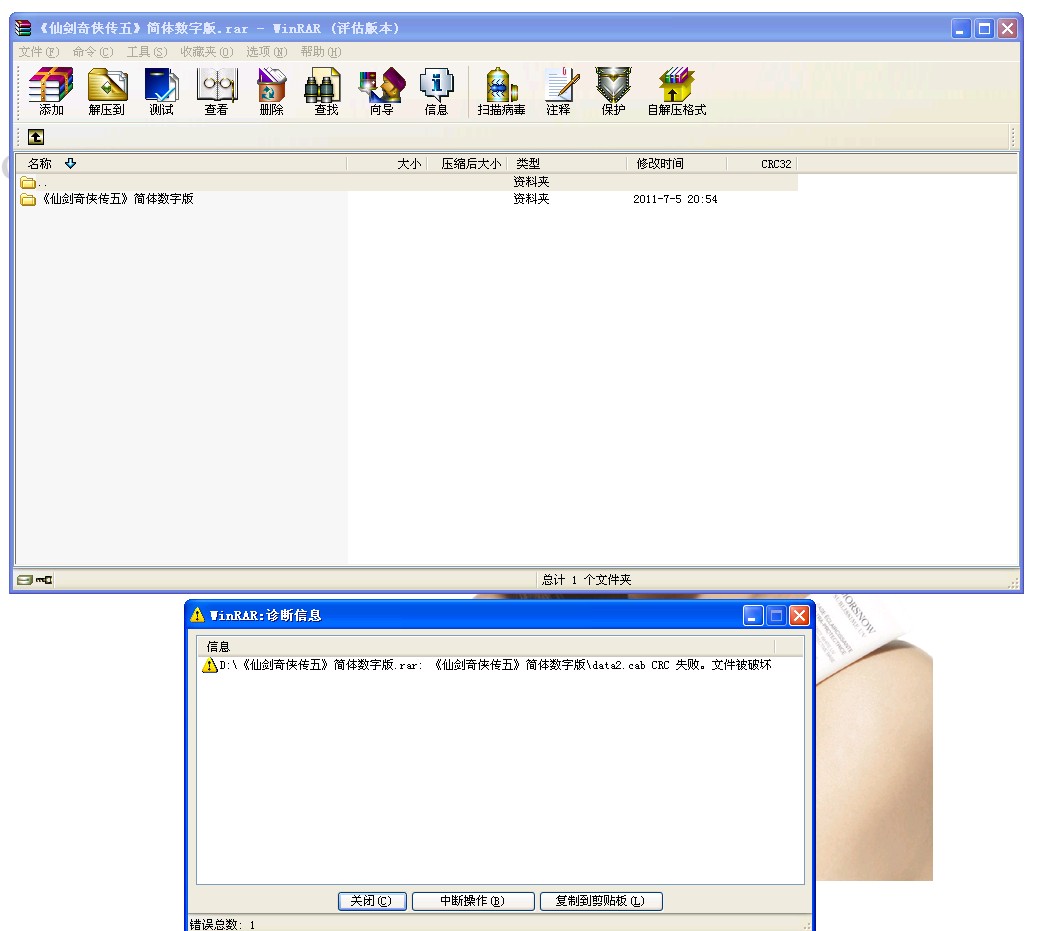Select 自解压格式 (SFX) toolbar icon
This screenshot has width=1041, height=931.
pos(677,91)
